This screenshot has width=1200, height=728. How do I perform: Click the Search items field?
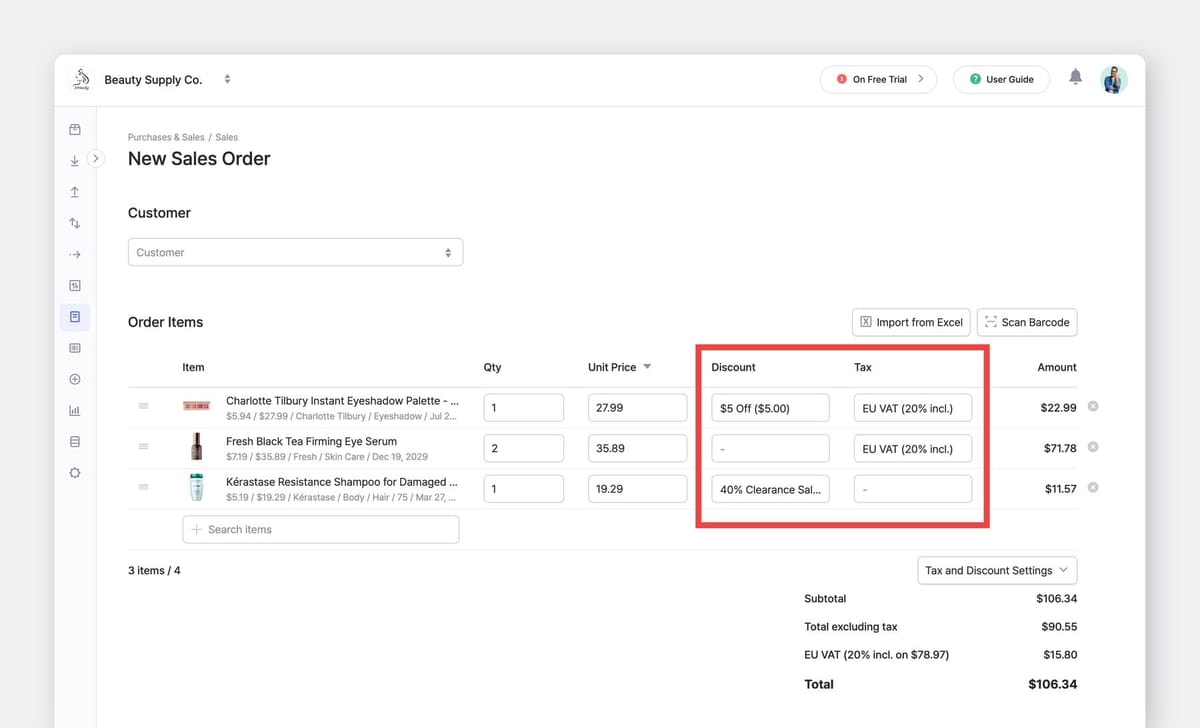320,529
